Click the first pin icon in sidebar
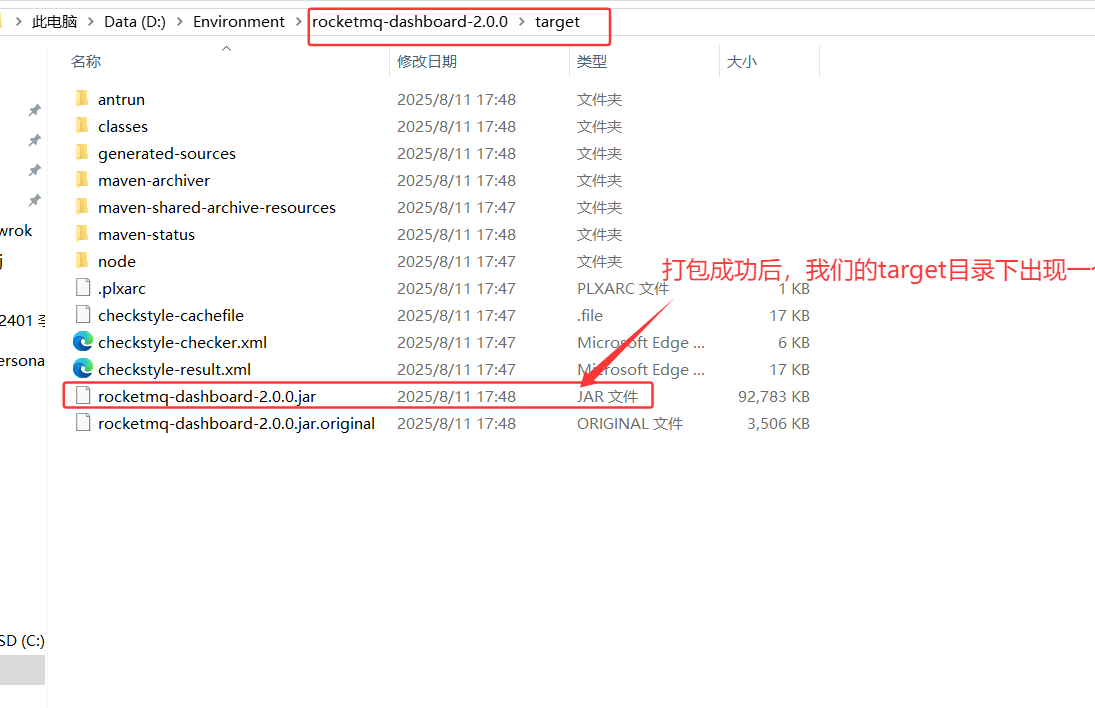1095x708 pixels. click(34, 110)
